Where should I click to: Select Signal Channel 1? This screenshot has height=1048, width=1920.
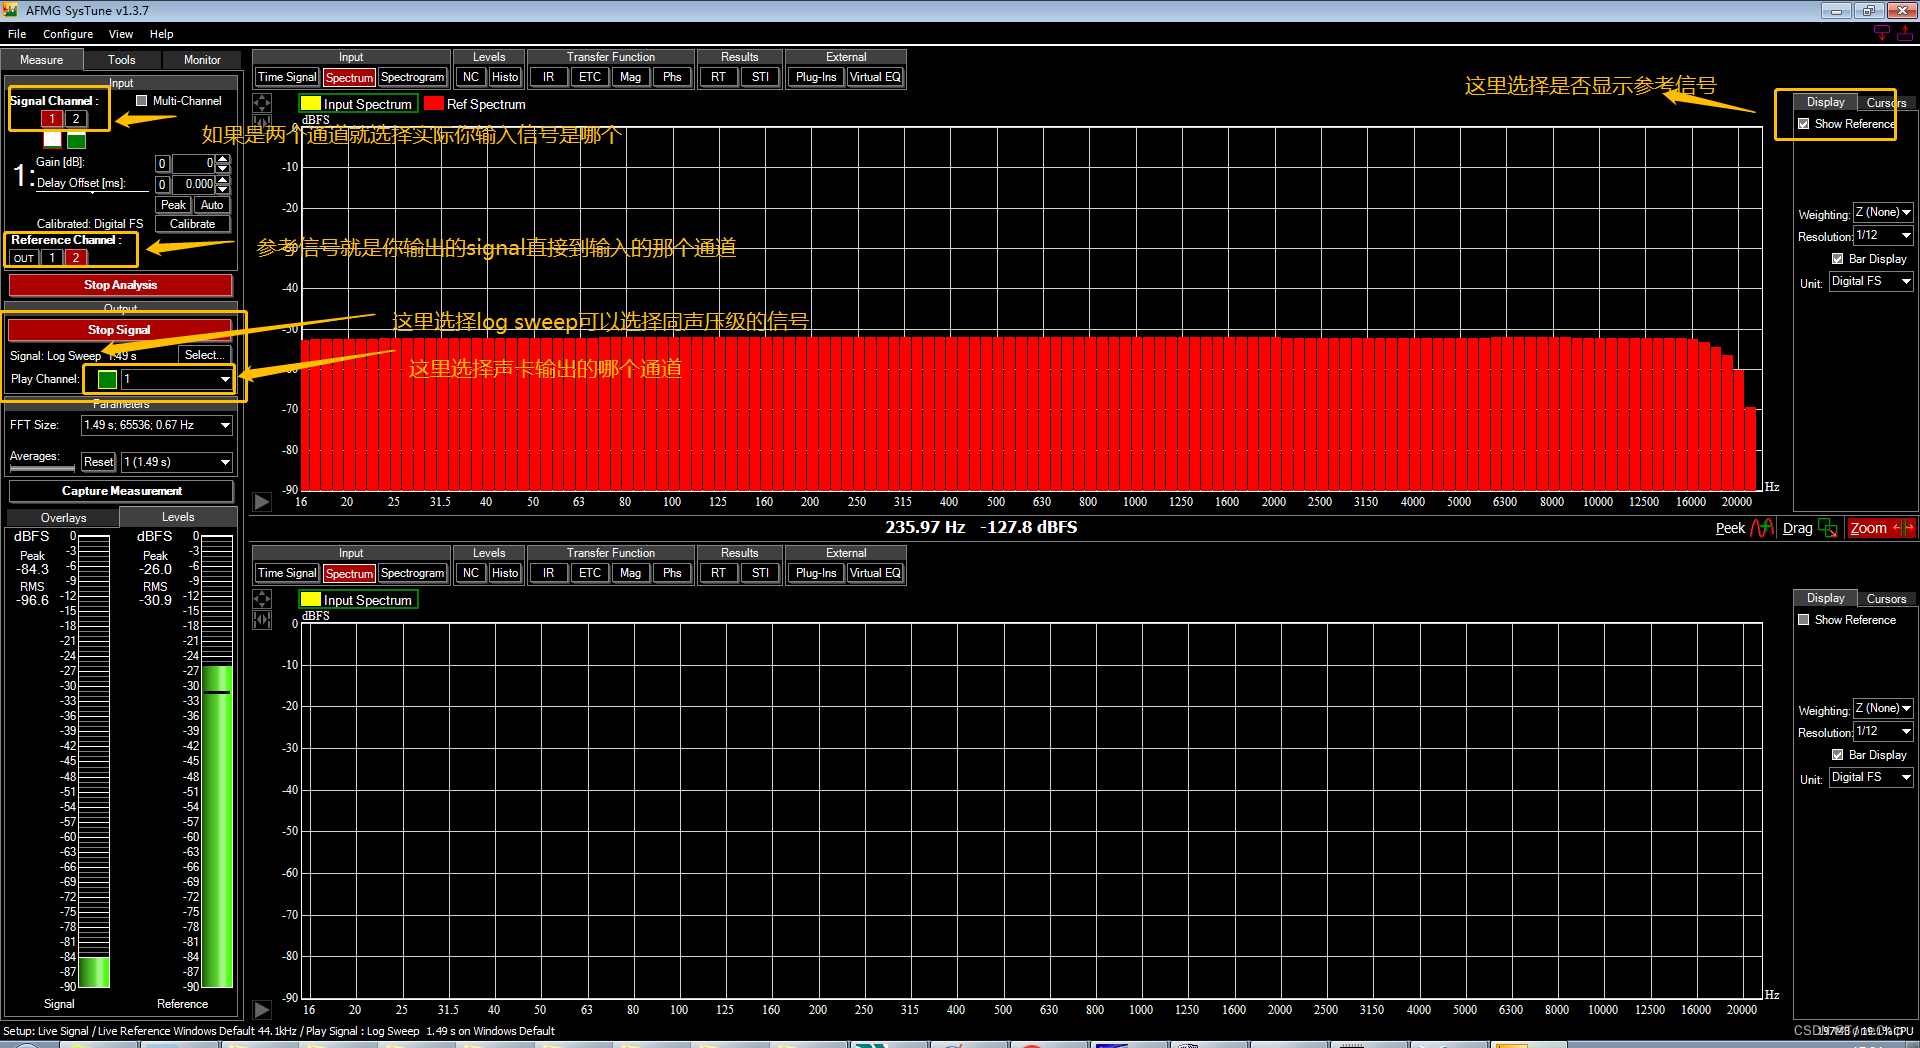click(x=52, y=119)
